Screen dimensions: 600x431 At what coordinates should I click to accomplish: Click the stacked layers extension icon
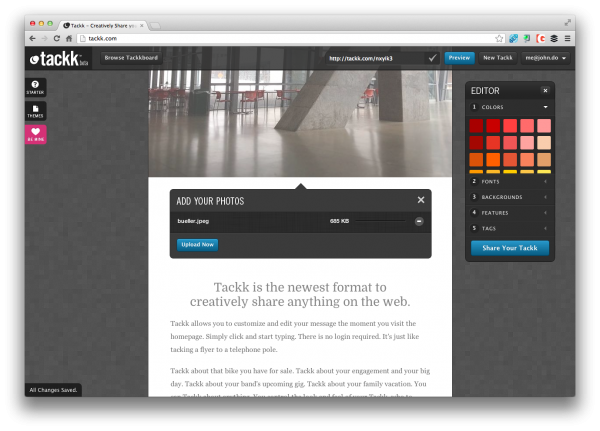554,38
